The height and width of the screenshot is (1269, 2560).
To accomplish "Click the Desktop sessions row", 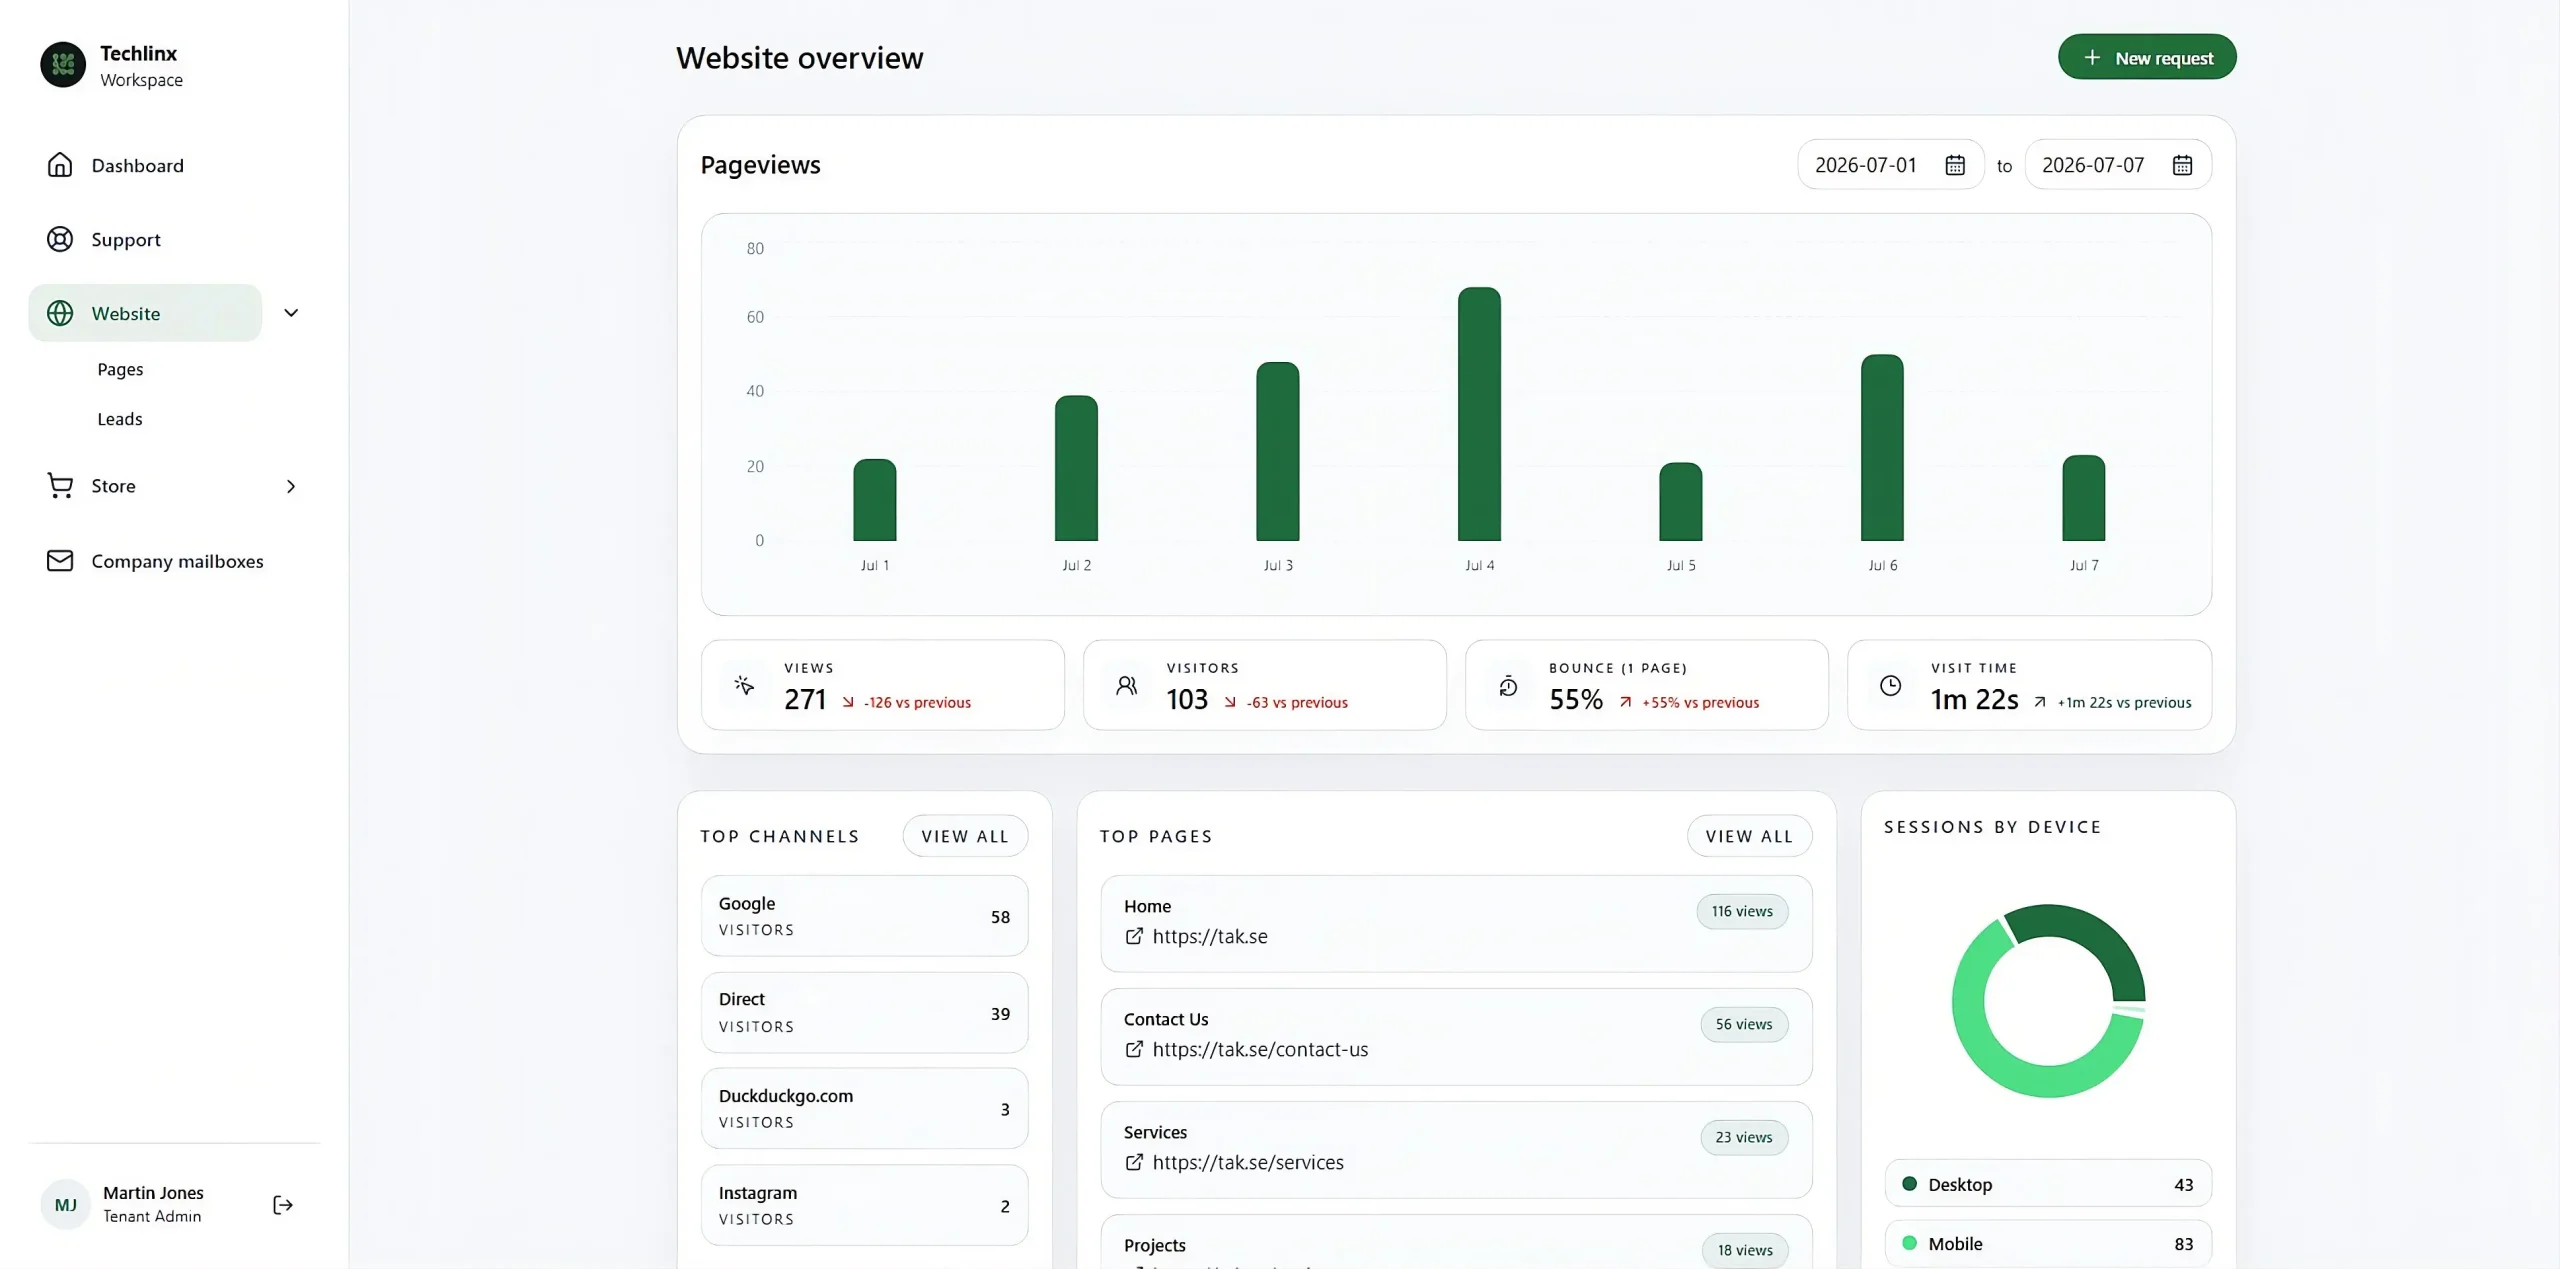I will coord(2048,1184).
